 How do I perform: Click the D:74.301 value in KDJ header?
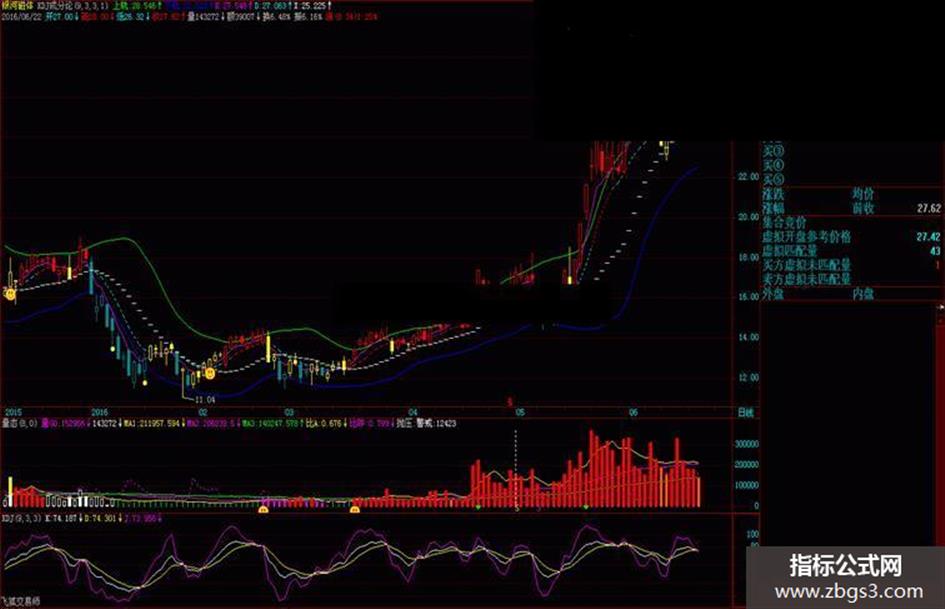point(101,518)
